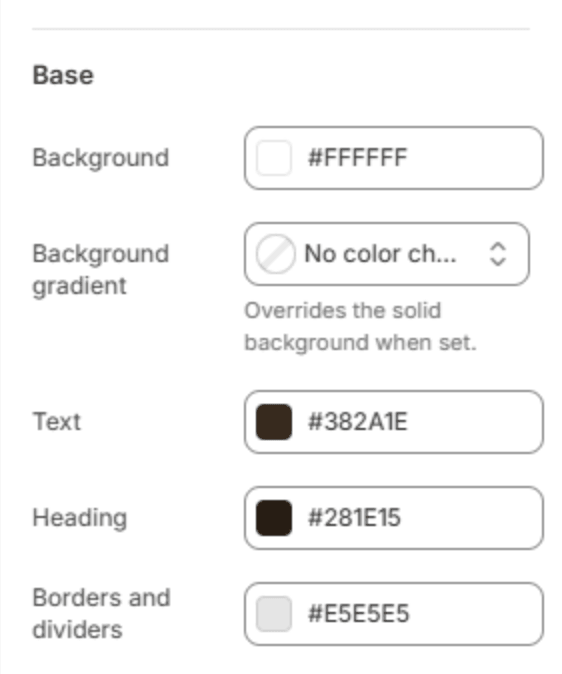Click the Background label
Screen dimensions: 562x674
coord(101,158)
